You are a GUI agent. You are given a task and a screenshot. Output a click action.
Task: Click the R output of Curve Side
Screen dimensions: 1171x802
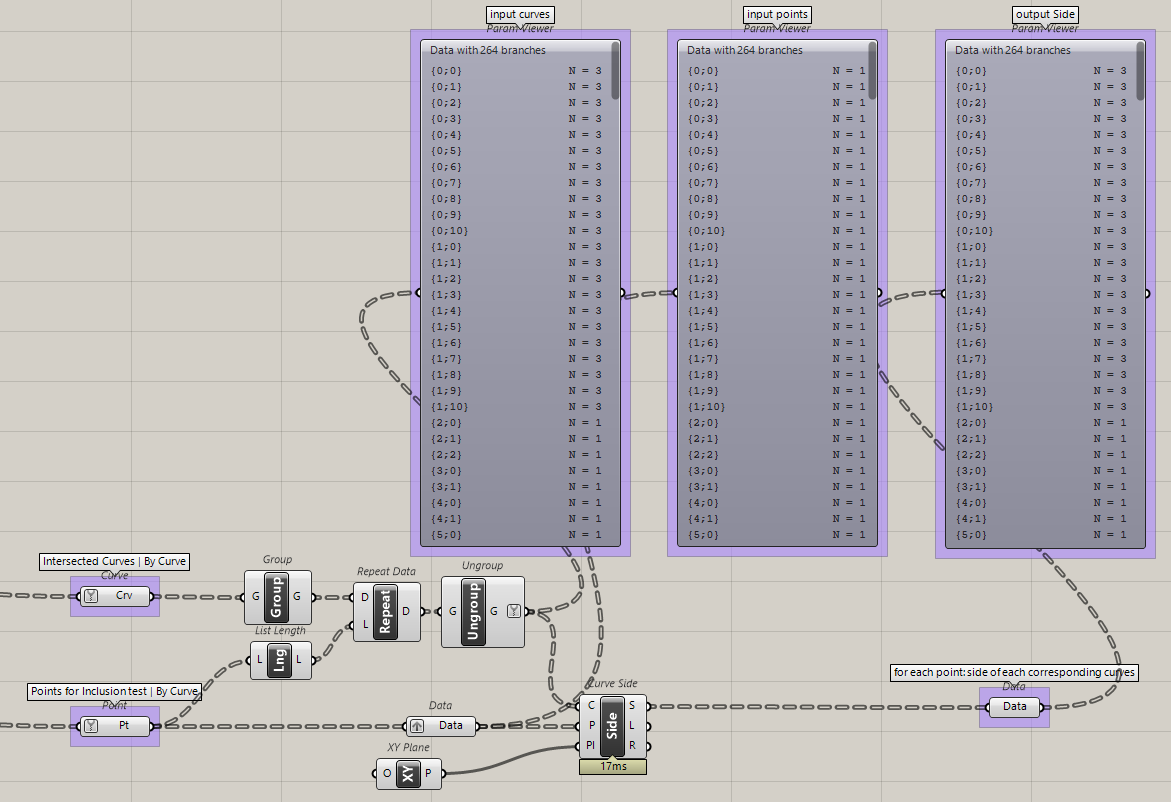pos(632,745)
